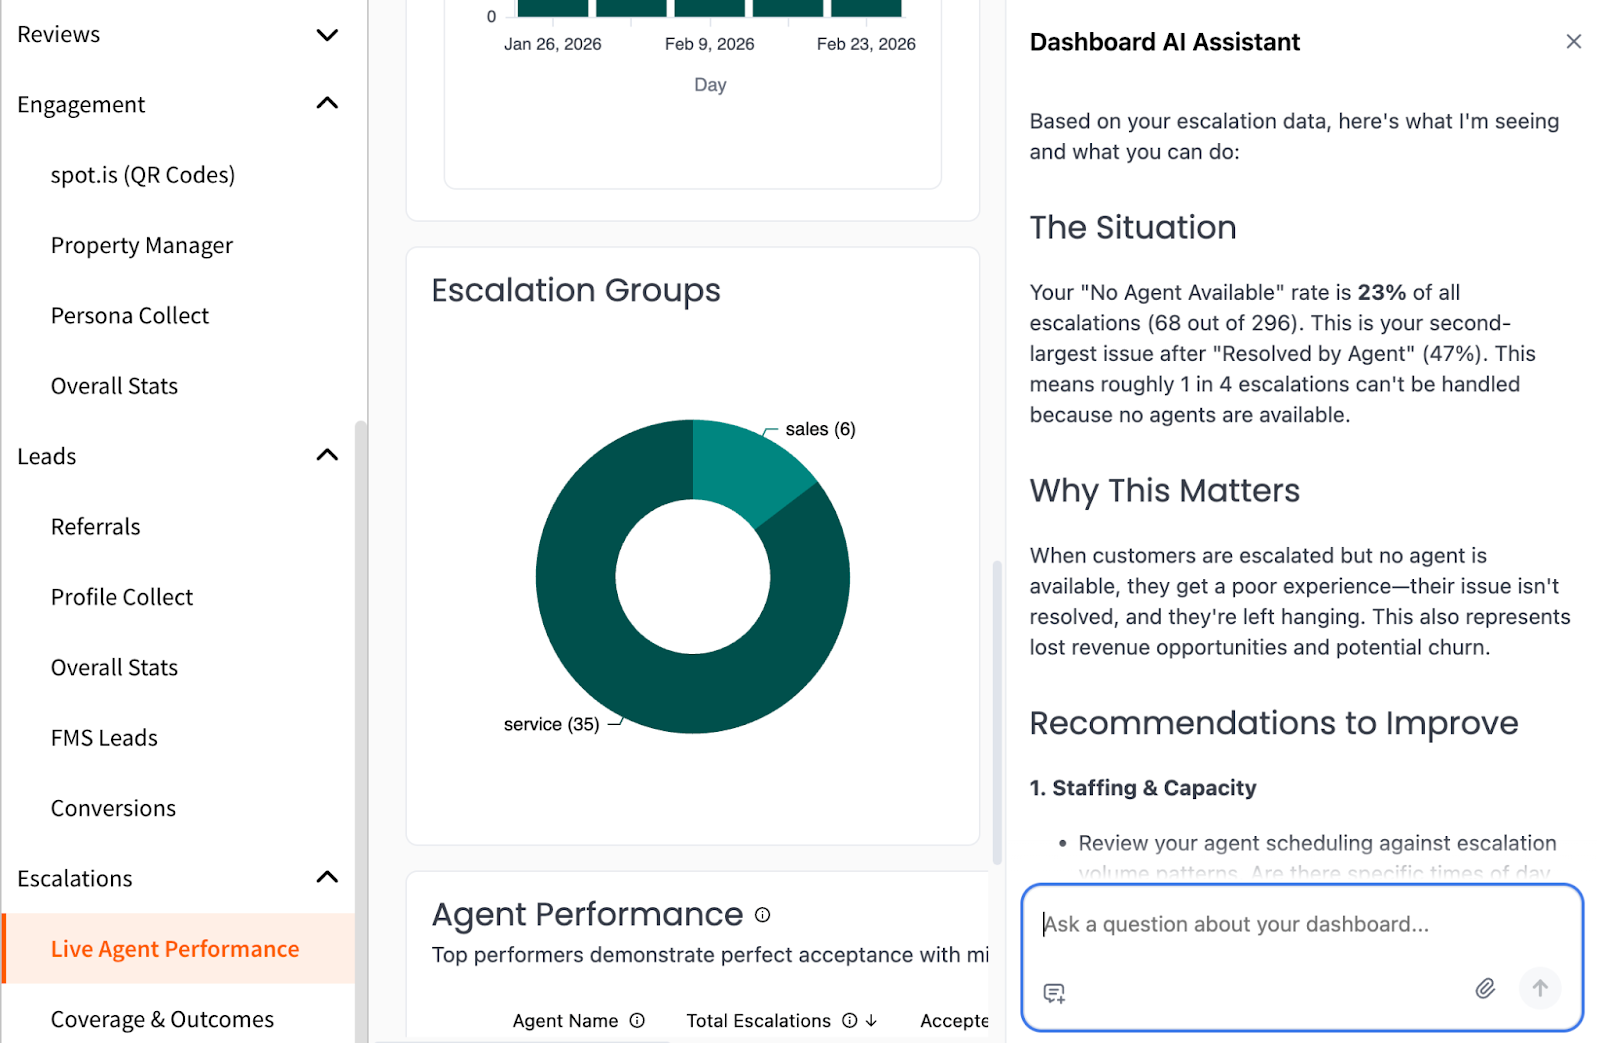Screen dimensions: 1600x1043
Task: Open Overall Stats under Engagement
Action: pos(114,386)
